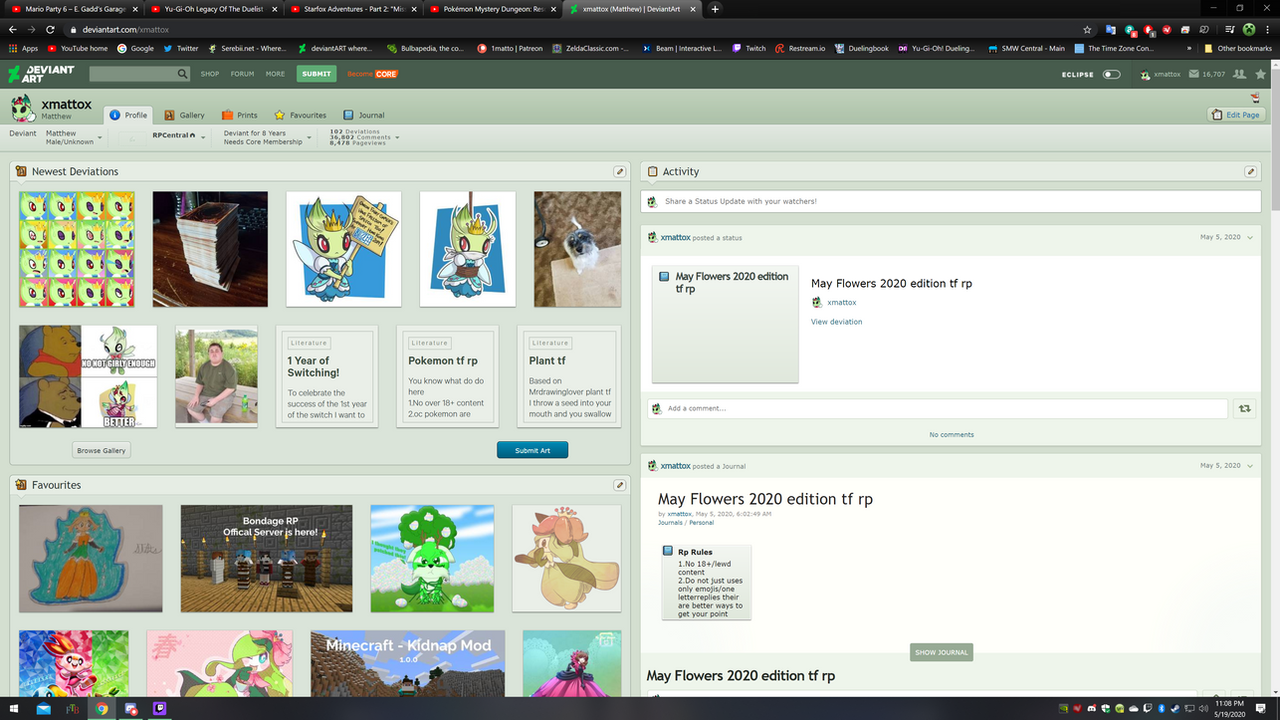Screen dimensions: 1280x720
Task: Click the search magnifier icon
Action: (183, 74)
